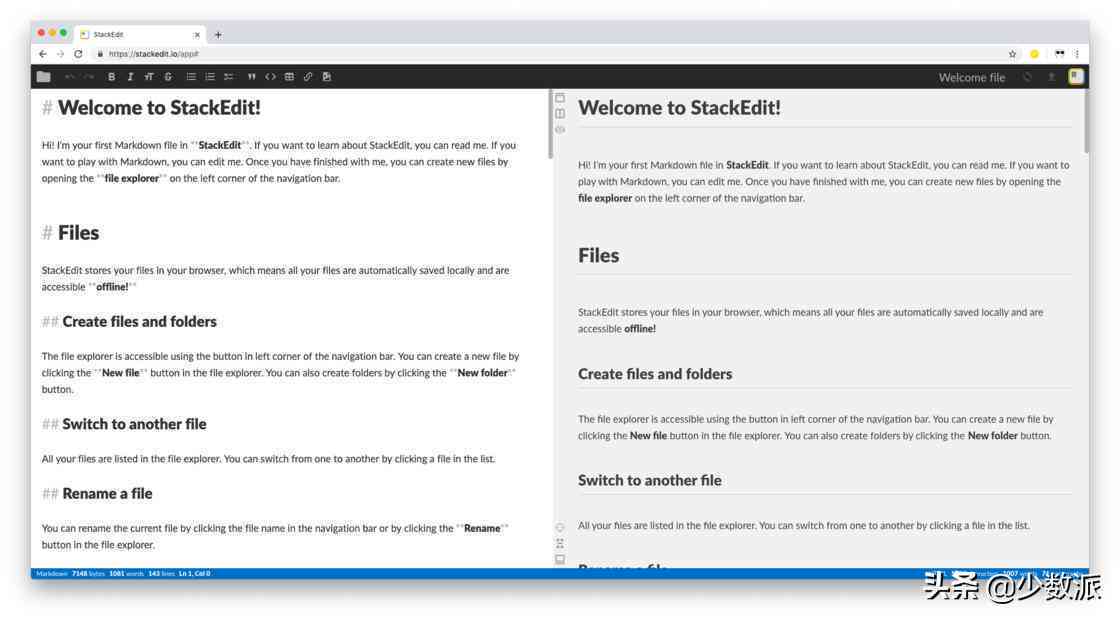The image size is (1120, 620).
Task: Click preview heading 'Switch to another file'
Action: point(650,481)
